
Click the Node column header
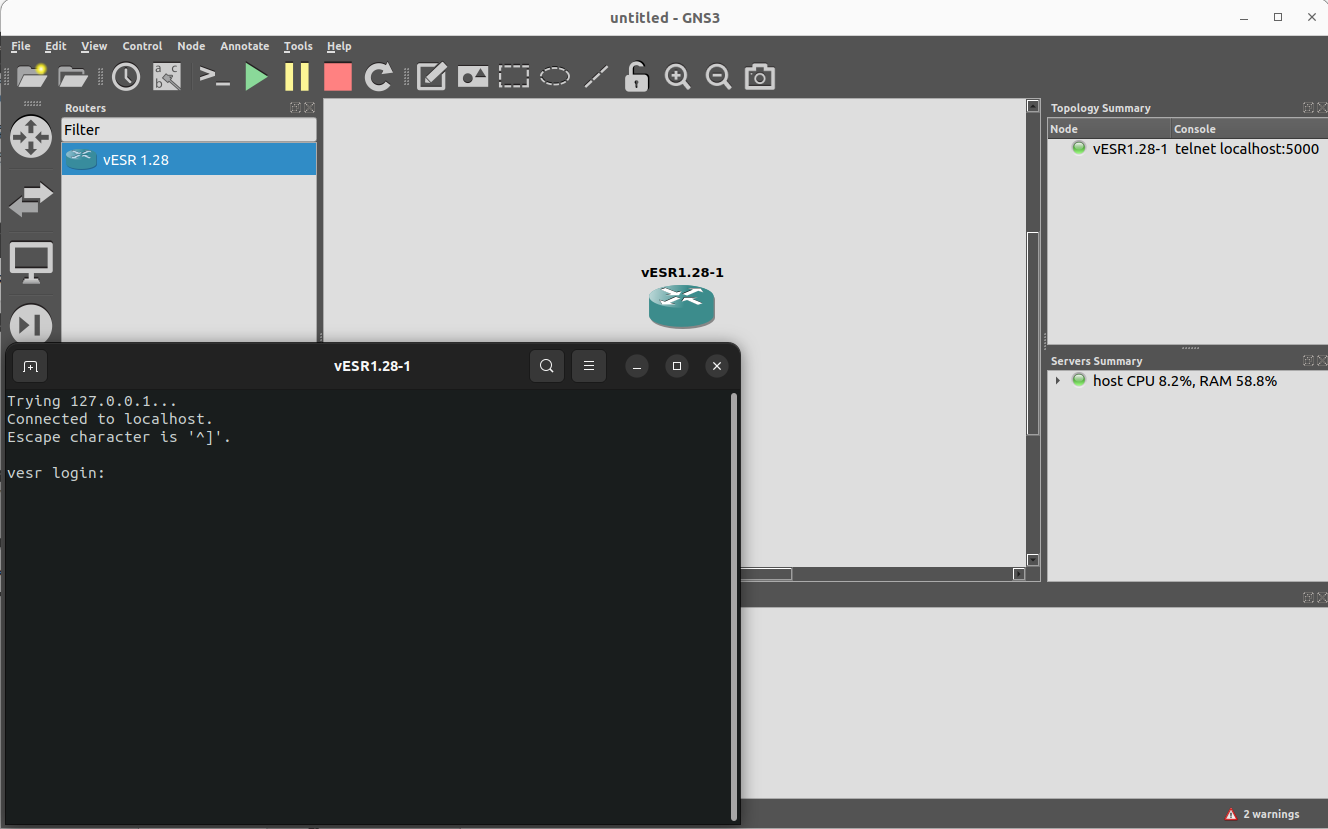(1110, 129)
